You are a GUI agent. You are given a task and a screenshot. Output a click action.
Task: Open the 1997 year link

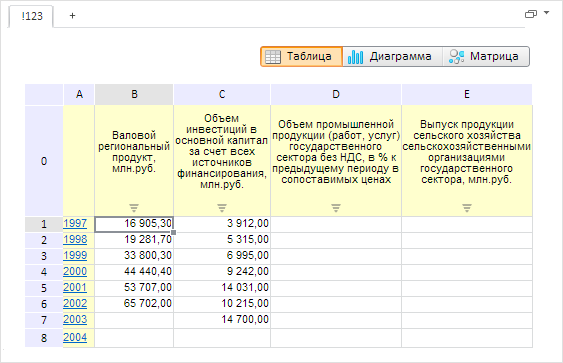(x=75, y=223)
